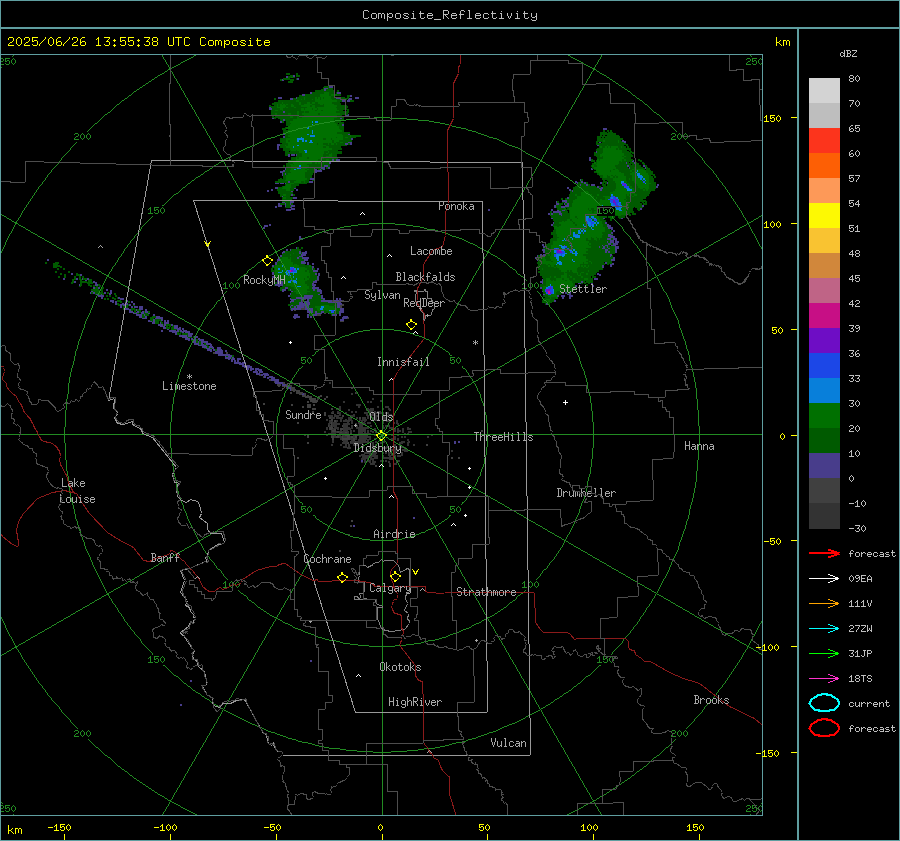Select the orange 111V arrow legend icon
The width and height of the screenshot is (900, 841).
click(824, 603)
